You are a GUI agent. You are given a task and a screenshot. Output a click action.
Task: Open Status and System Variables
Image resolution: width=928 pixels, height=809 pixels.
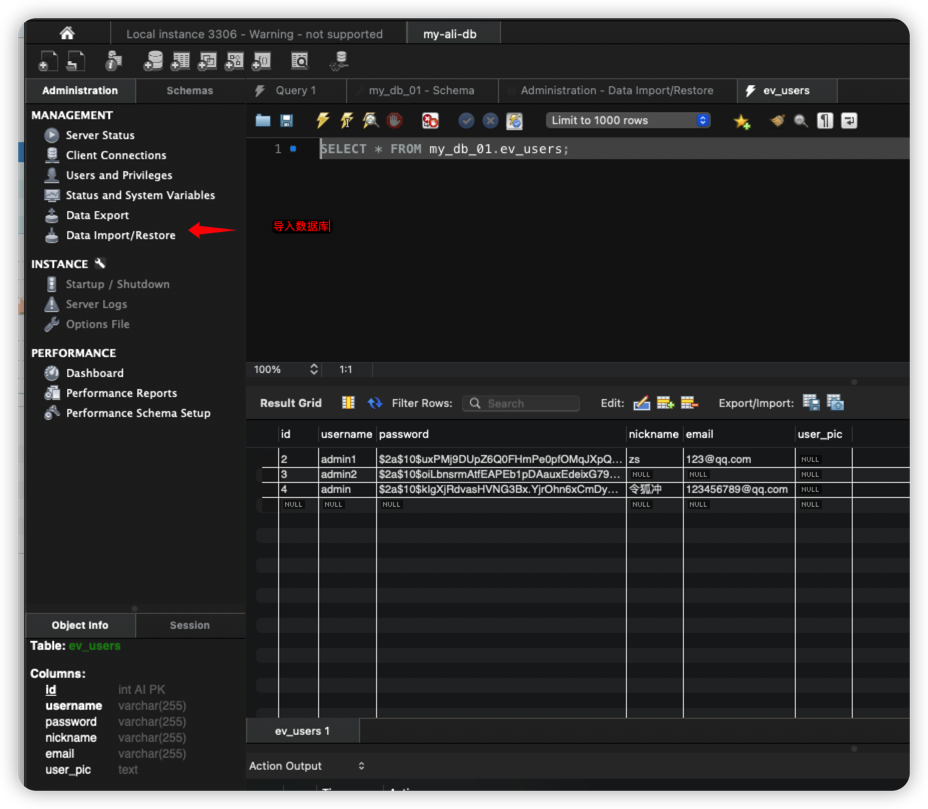pos(140,195)
